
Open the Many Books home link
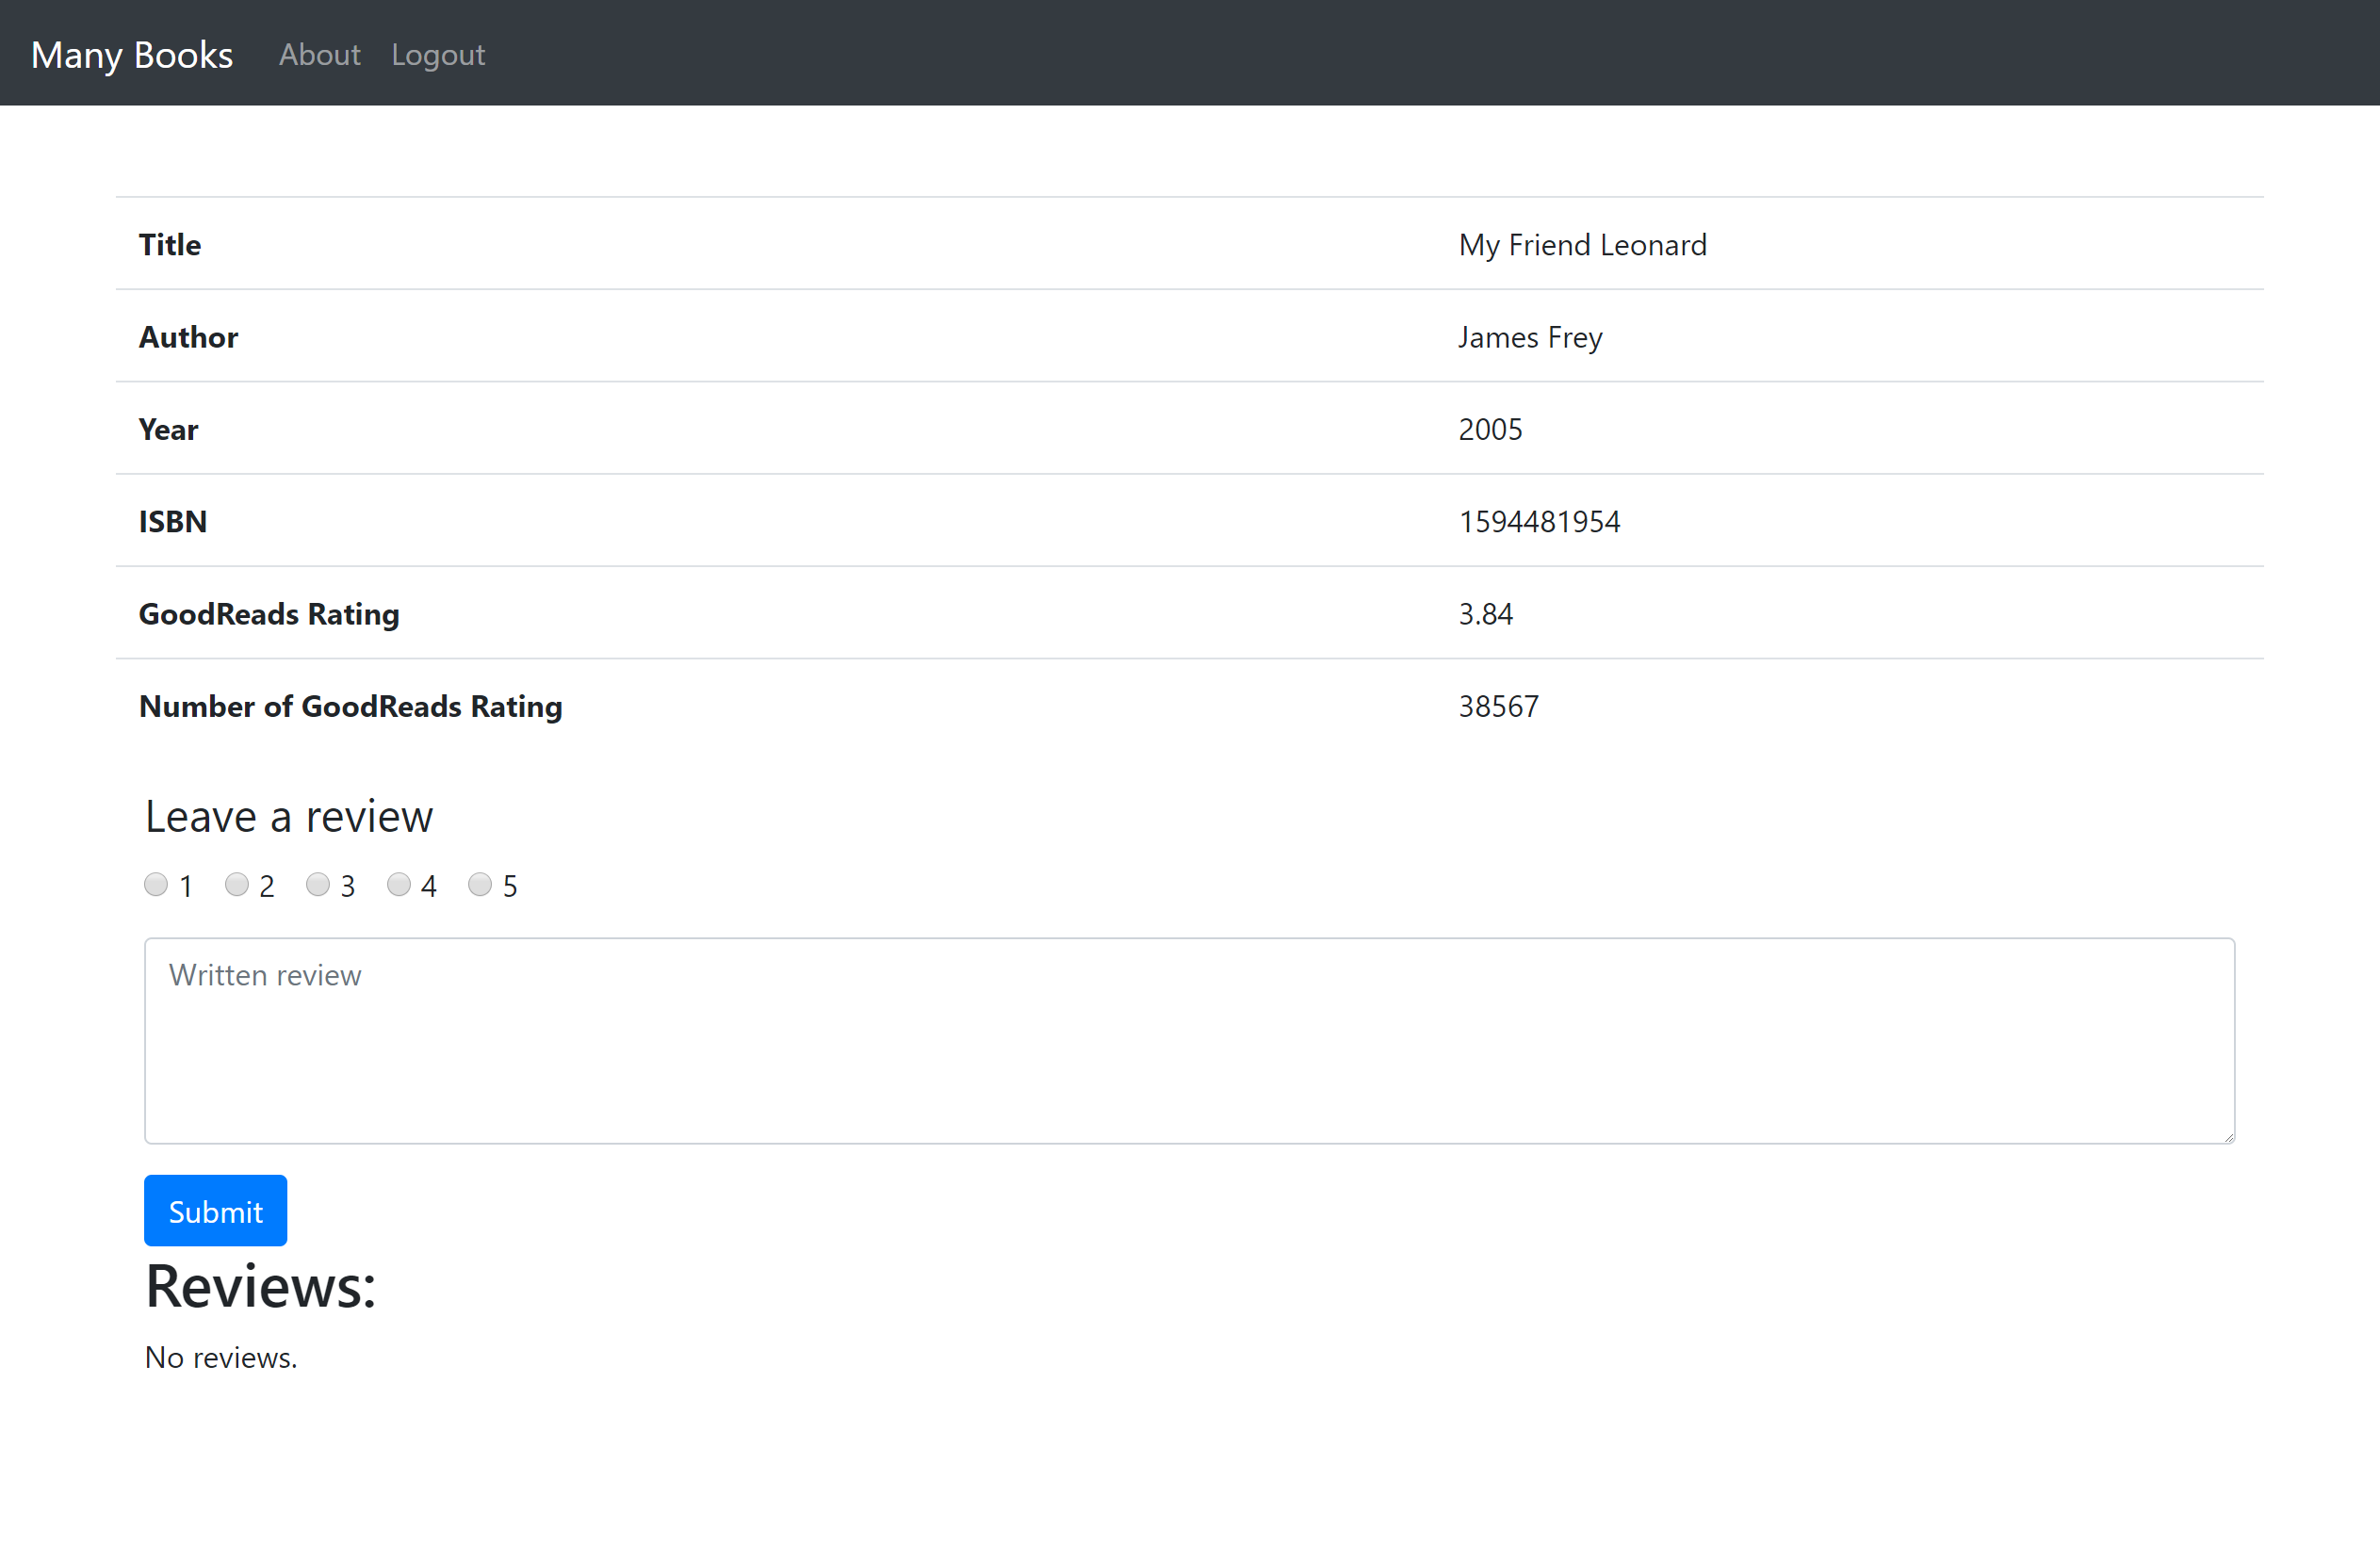click(132, 54)
